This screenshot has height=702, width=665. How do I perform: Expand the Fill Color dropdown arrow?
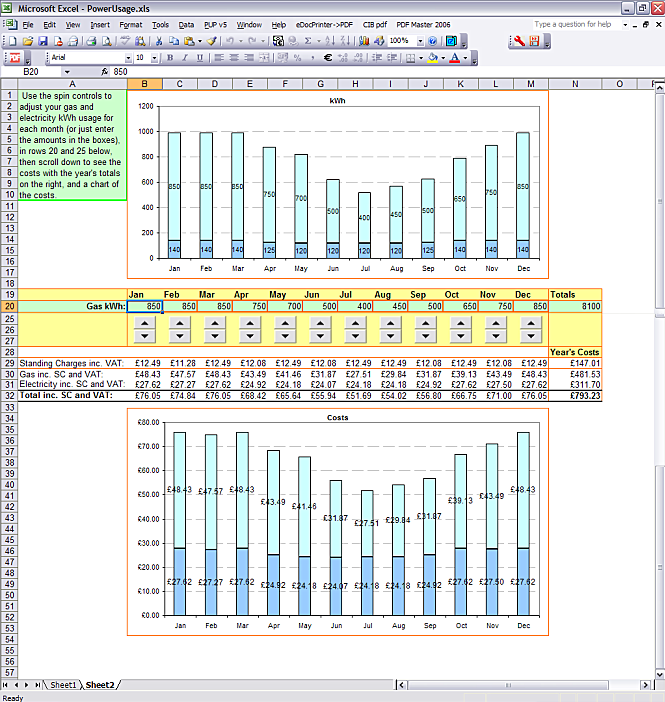click(443, 58)
